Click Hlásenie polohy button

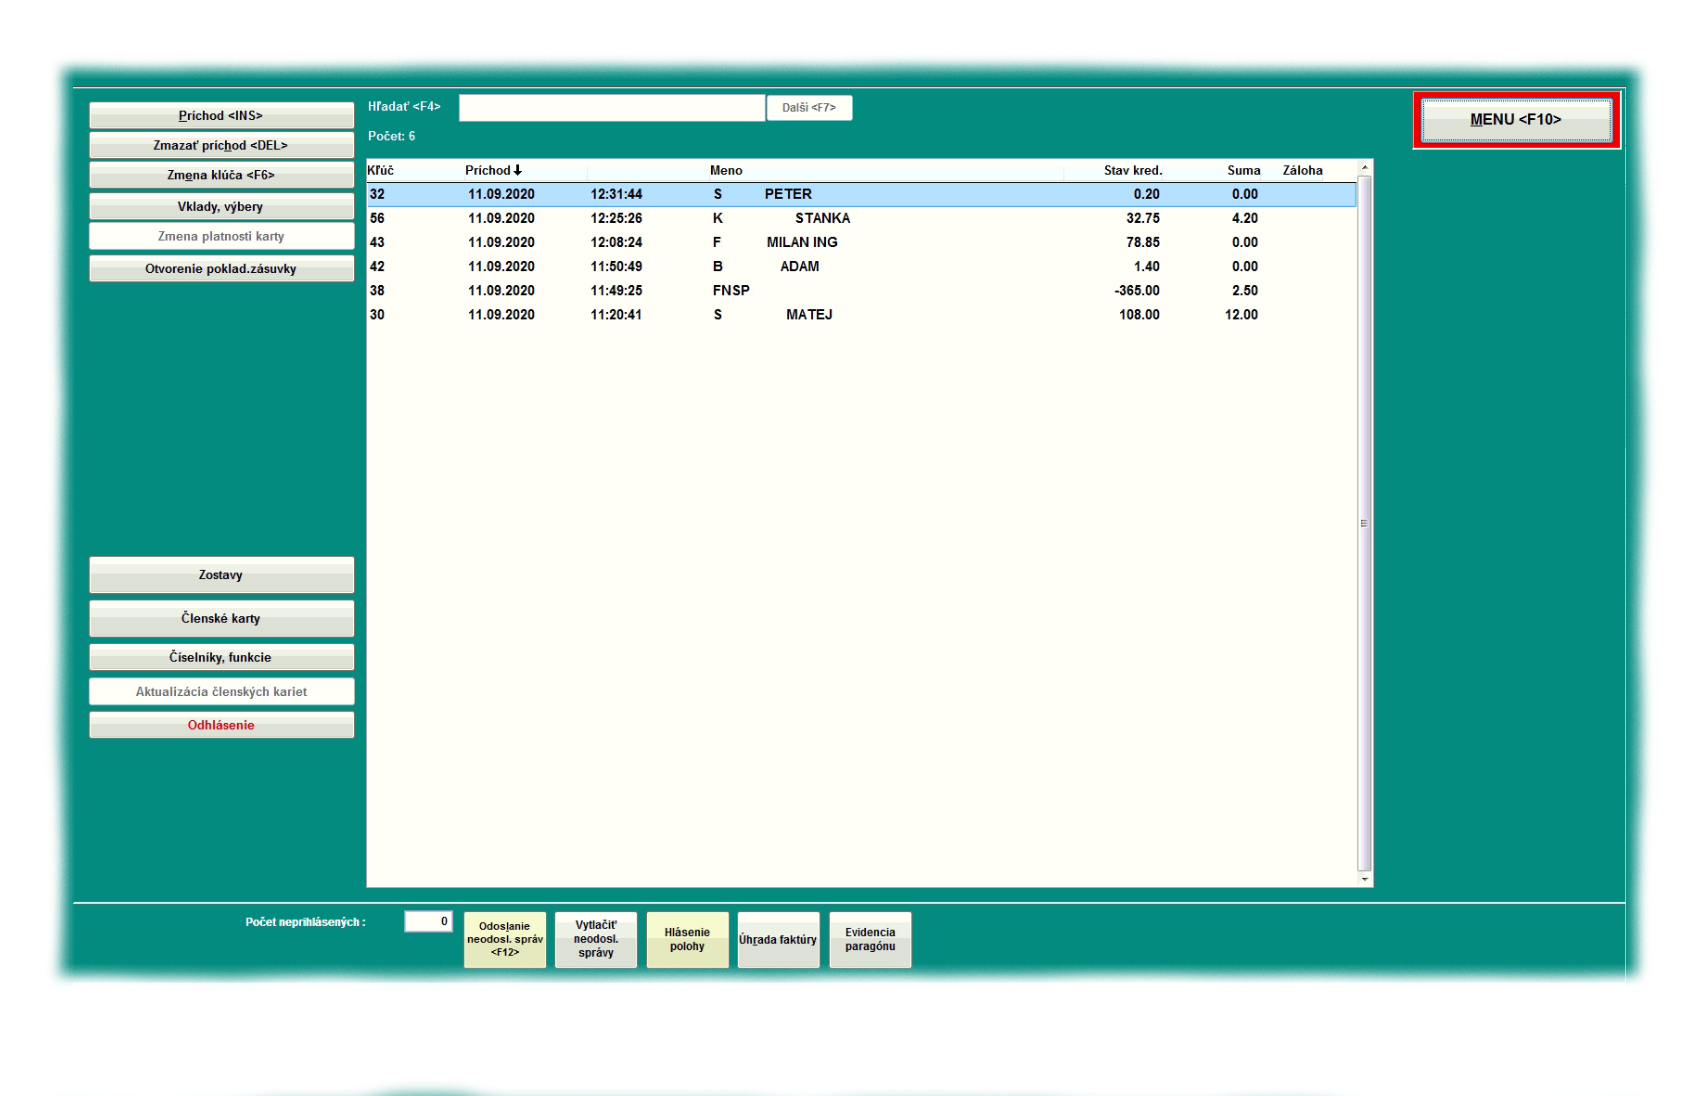(x=687, y=940)
